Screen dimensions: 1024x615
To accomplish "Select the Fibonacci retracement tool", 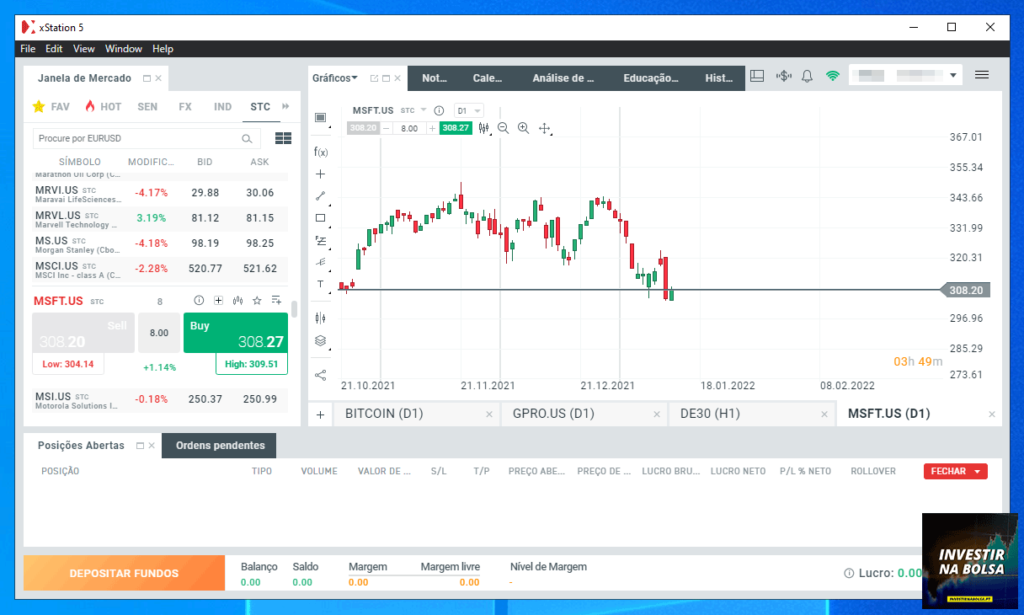I will 320,240.
